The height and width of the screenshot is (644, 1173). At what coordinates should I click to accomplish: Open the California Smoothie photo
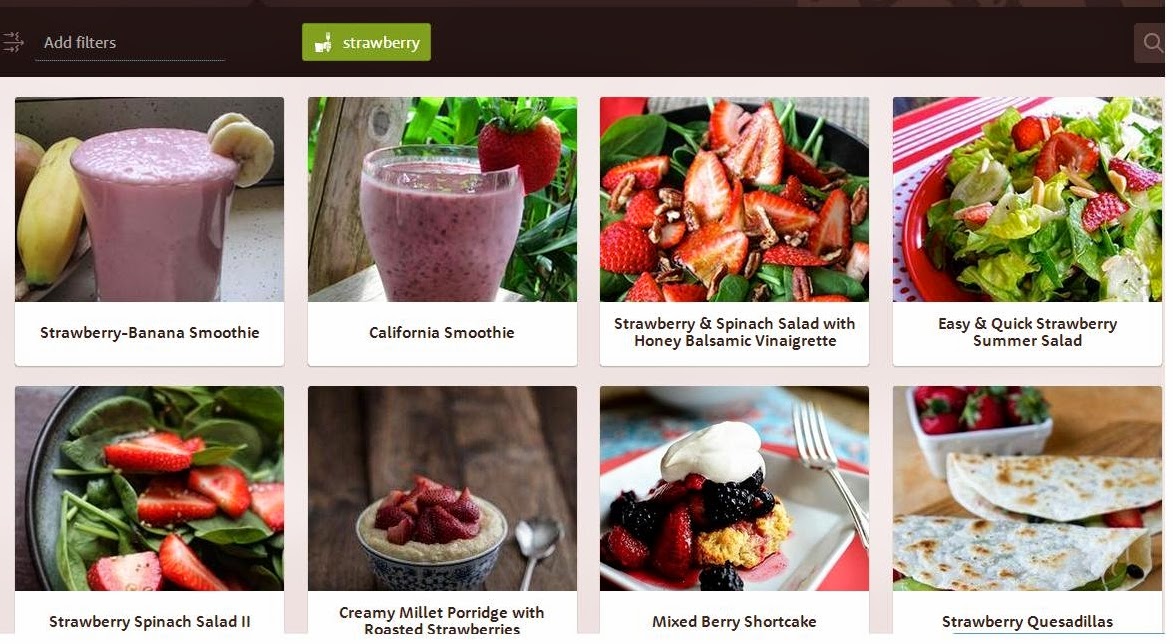click(x=442, y=200)
